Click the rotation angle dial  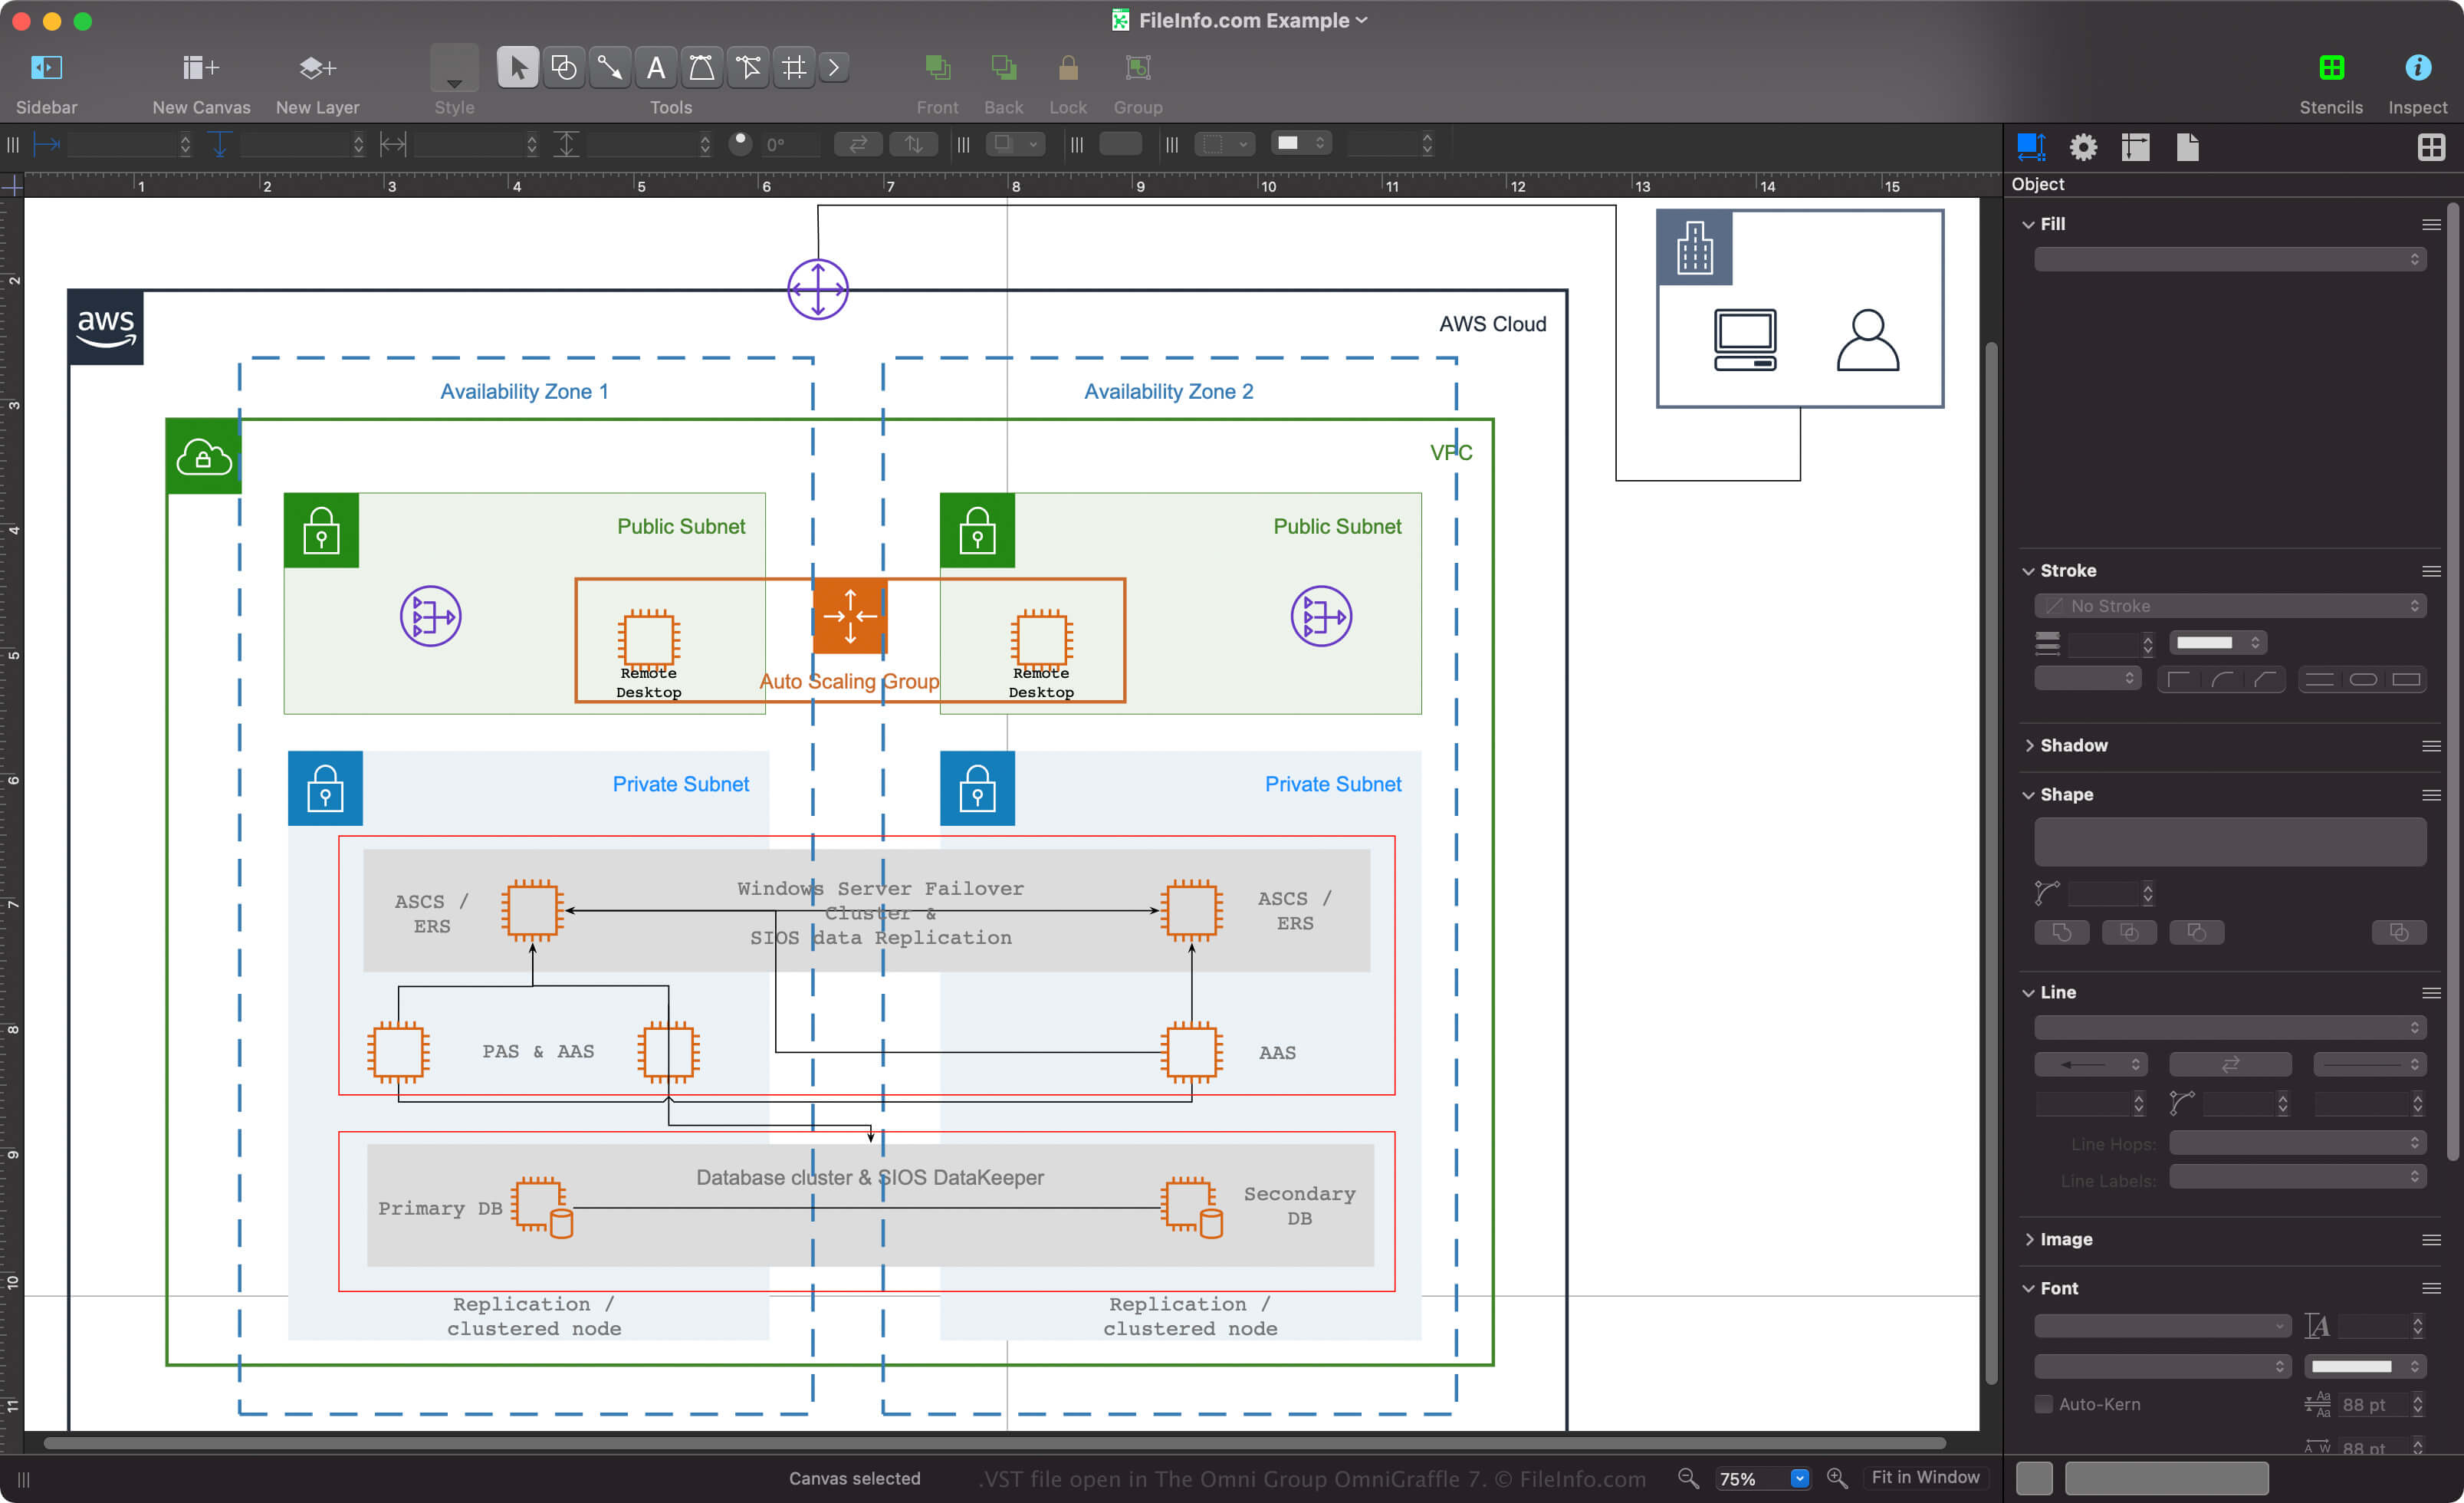(x=741, y=143)
